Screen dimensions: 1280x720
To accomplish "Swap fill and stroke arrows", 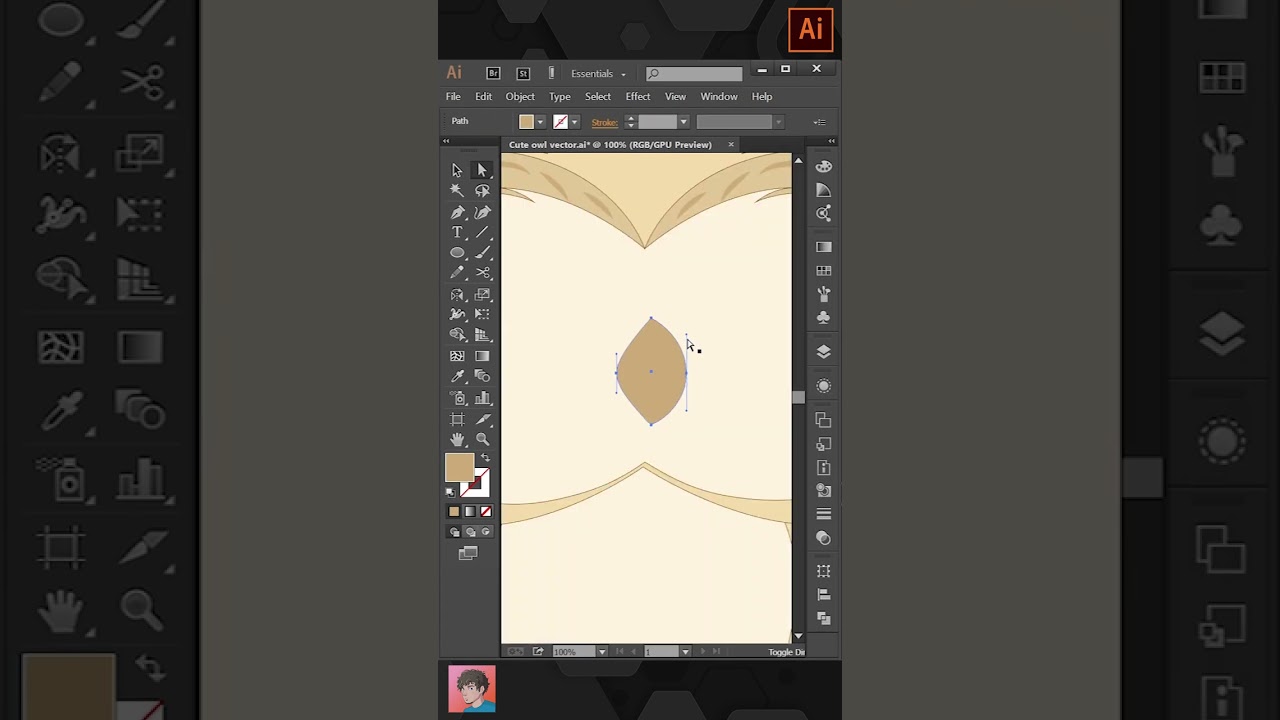I will click(485, 458).
